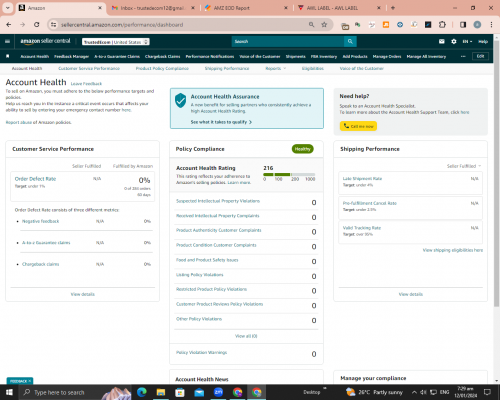
Task: Click the search magnifier button in Seller Central
Action: point(350,41)
